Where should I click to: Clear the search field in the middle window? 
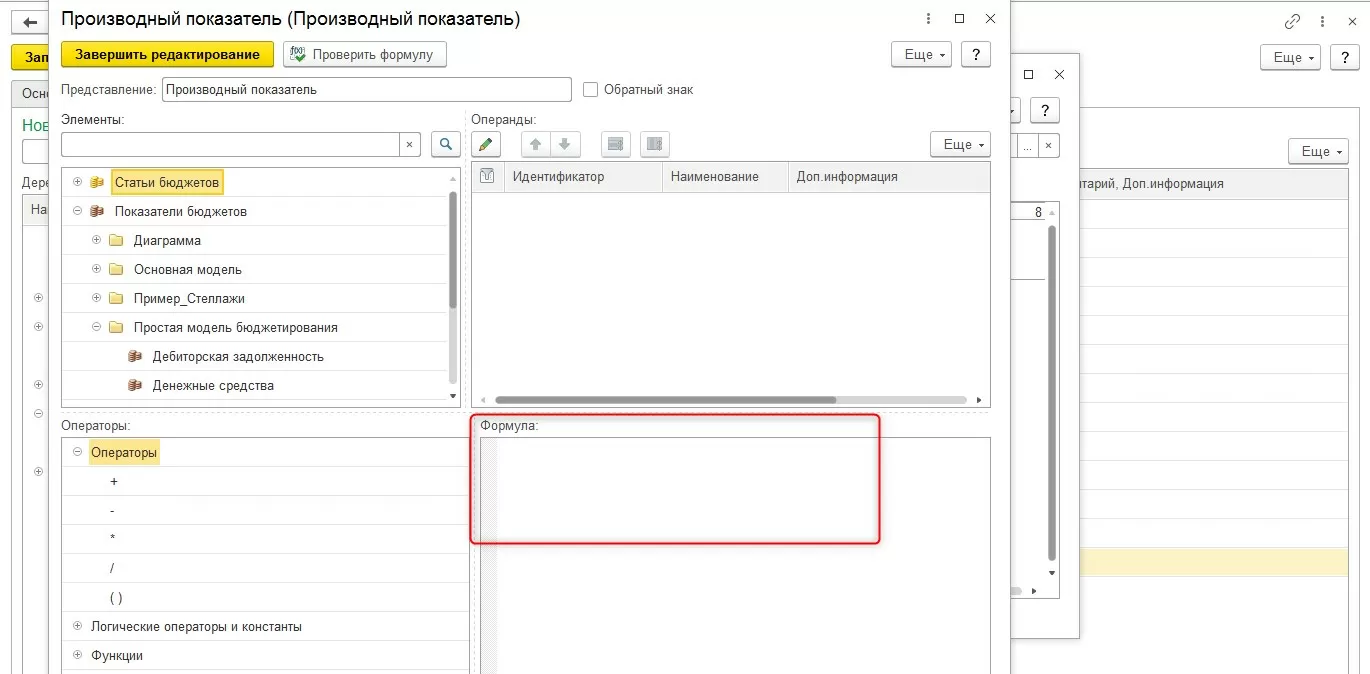(1049, 146)
